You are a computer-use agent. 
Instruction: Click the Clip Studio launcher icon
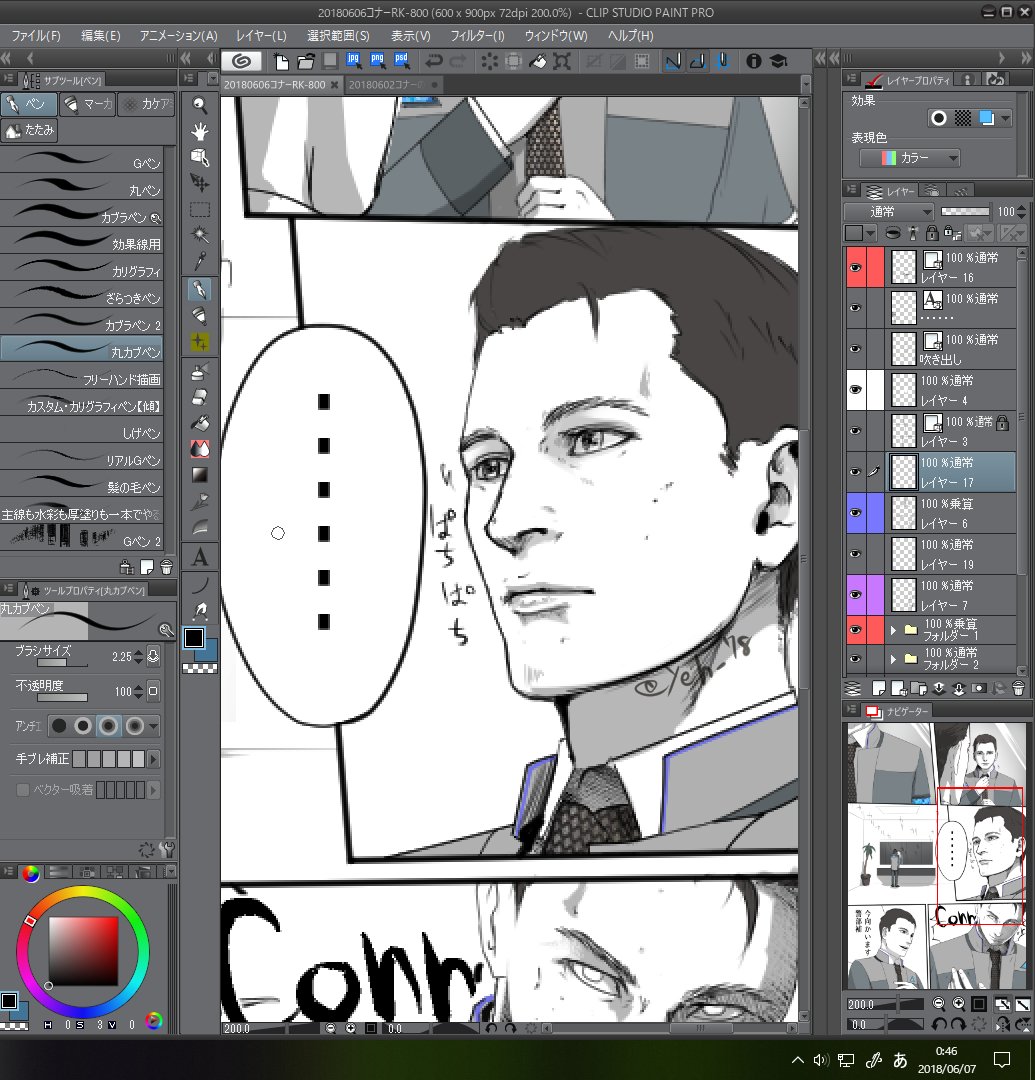click(x=241, y=61)
